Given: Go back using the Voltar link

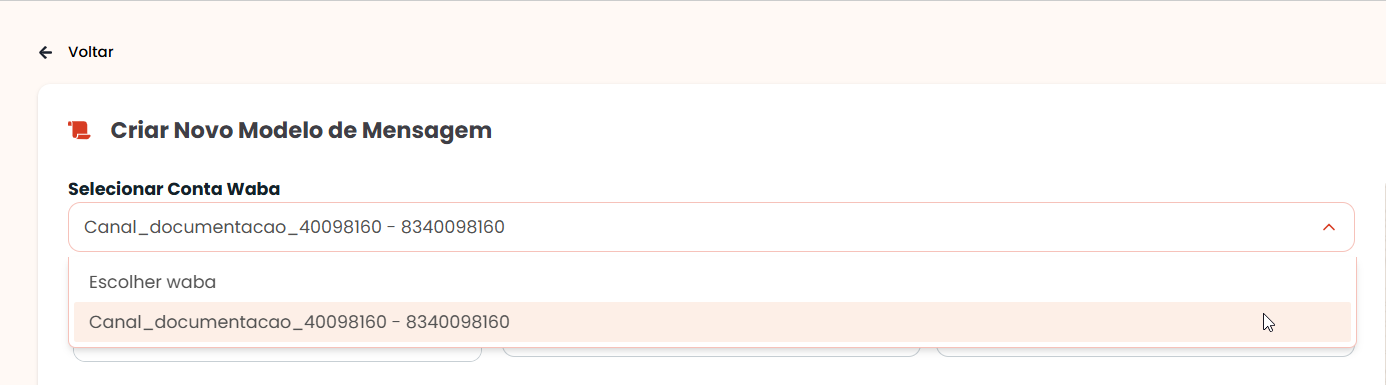Looking at the screenshot, I should coord(76,52).
